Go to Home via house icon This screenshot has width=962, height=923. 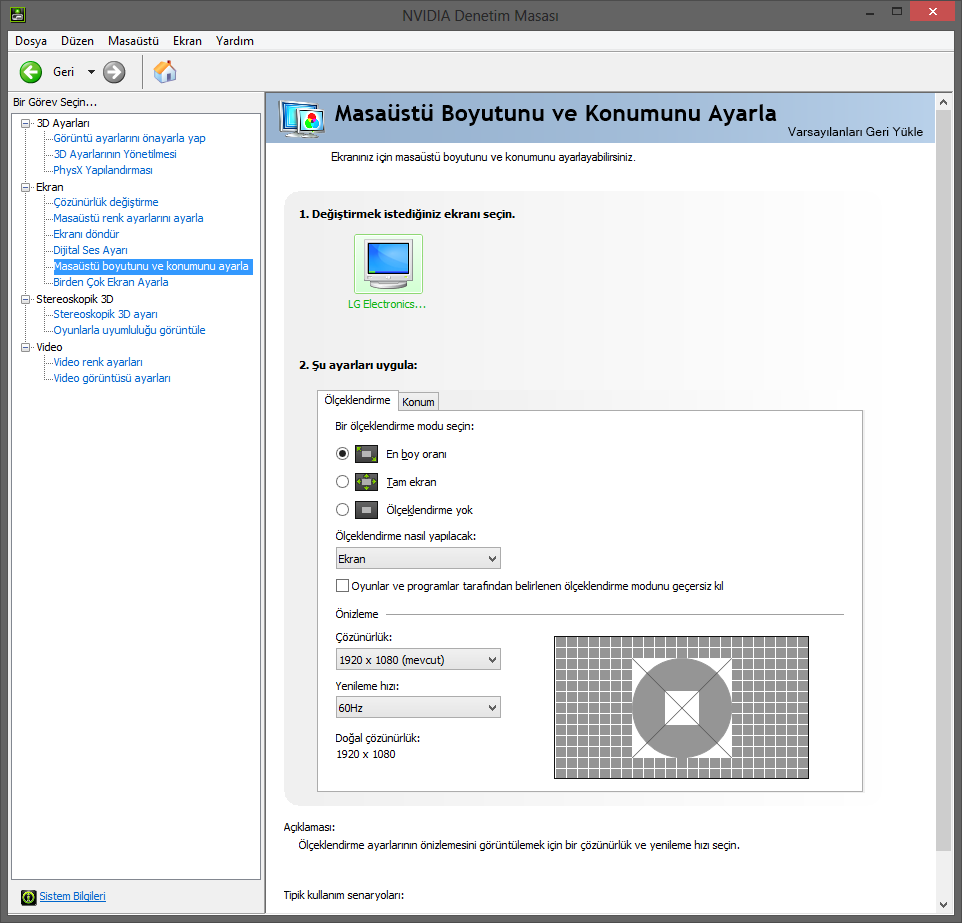pyautogui.click(x=165, y=72)
